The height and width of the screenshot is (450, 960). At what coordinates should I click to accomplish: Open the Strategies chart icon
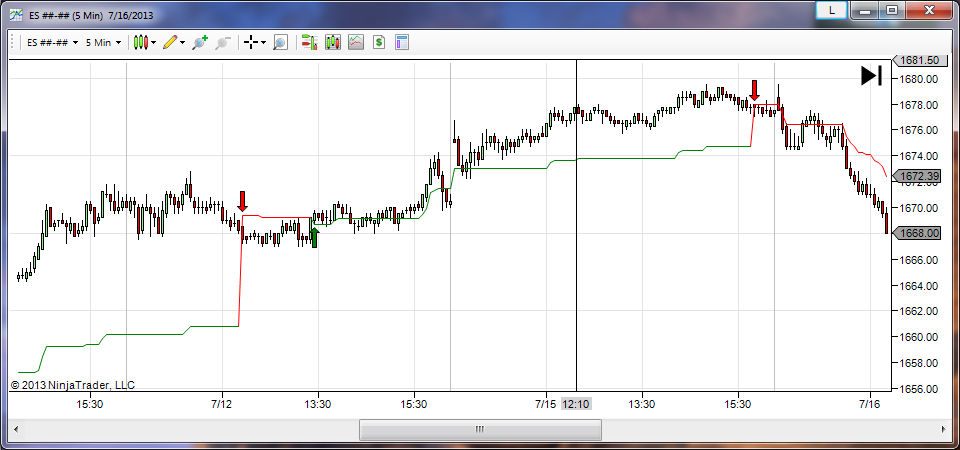coord(355,42)
